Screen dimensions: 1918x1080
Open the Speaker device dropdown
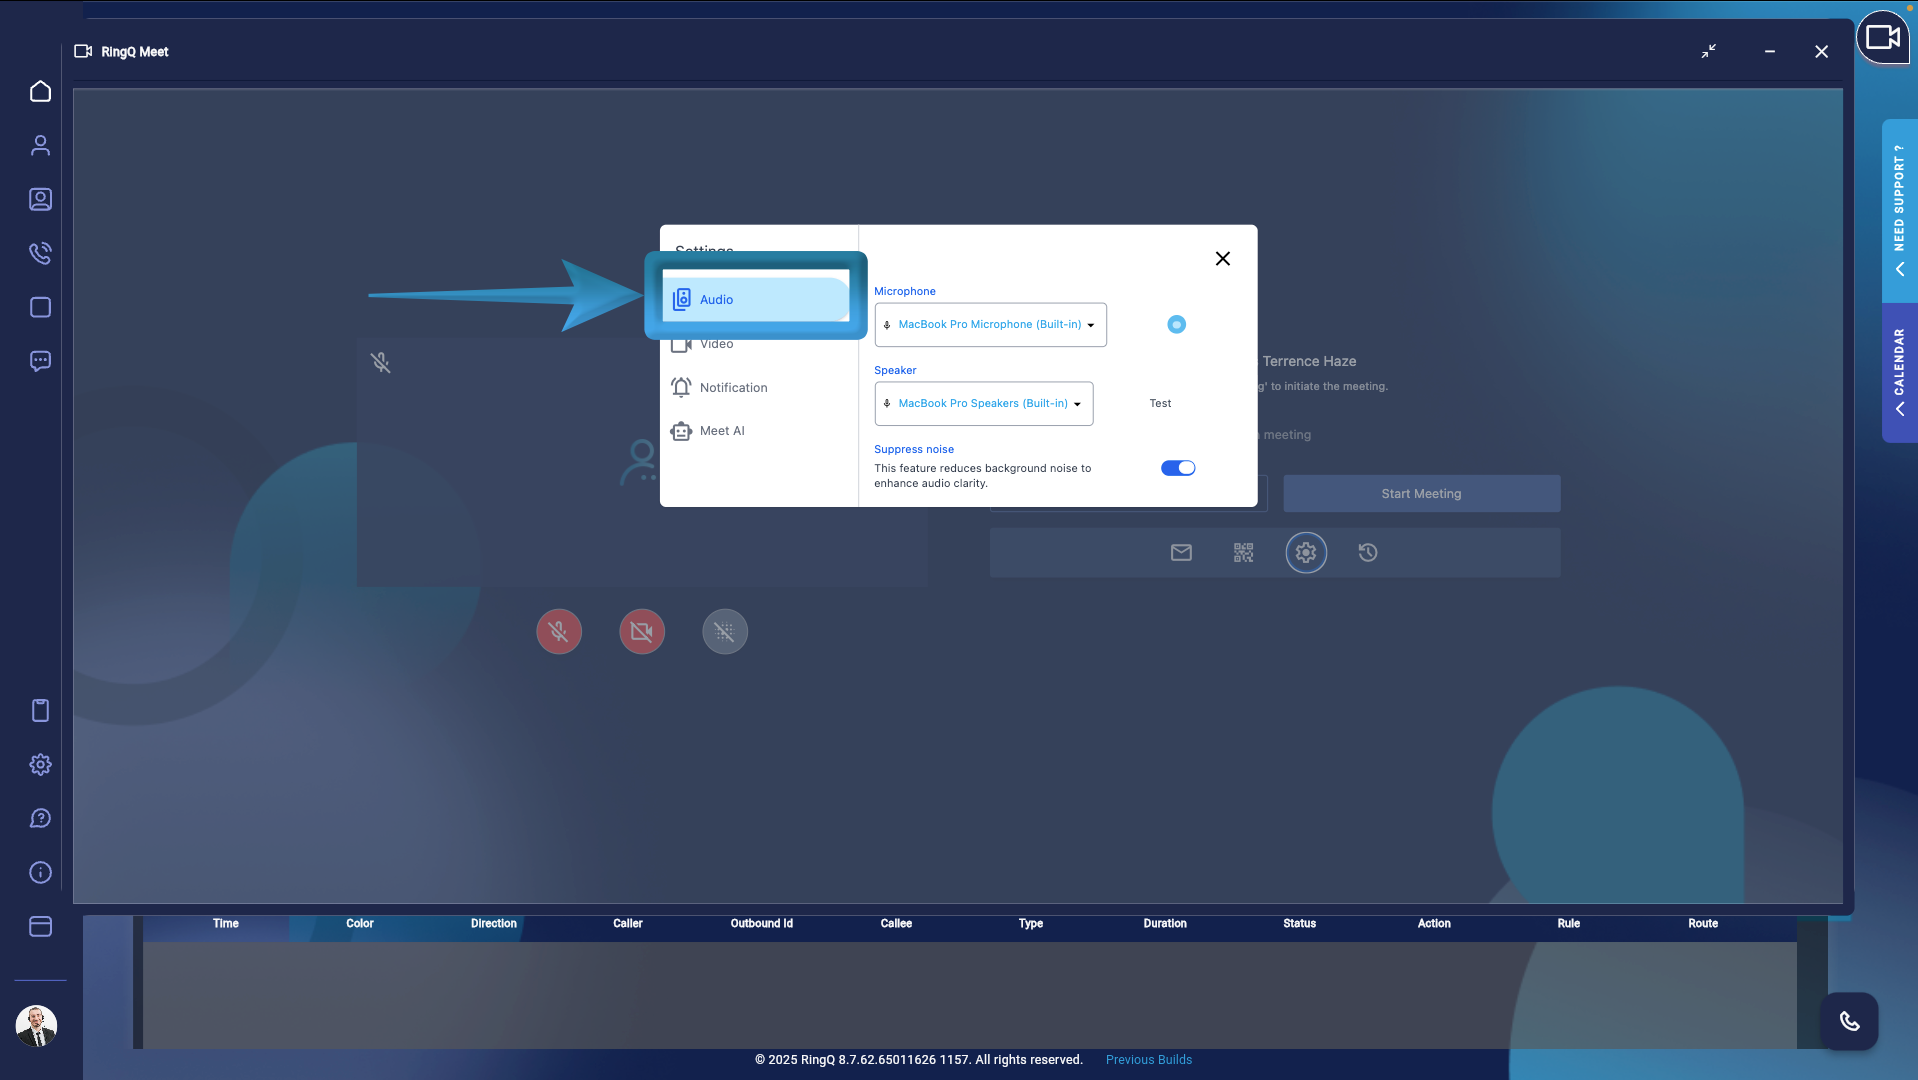[x=983, y=403]
